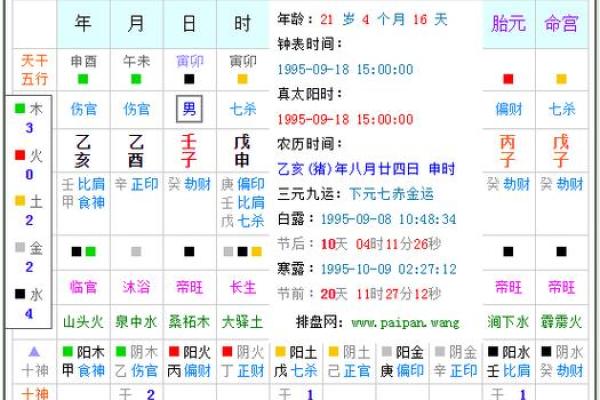This screenshot has width=600, height=400.
Task: Open the www.paipan.wang website link
Action: tap(405, 323)
